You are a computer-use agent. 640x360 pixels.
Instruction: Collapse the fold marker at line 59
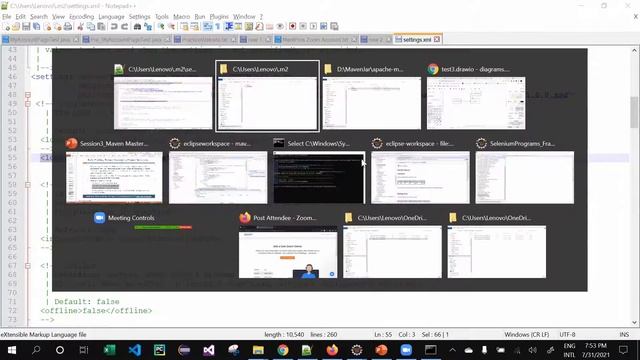point(28,184)
